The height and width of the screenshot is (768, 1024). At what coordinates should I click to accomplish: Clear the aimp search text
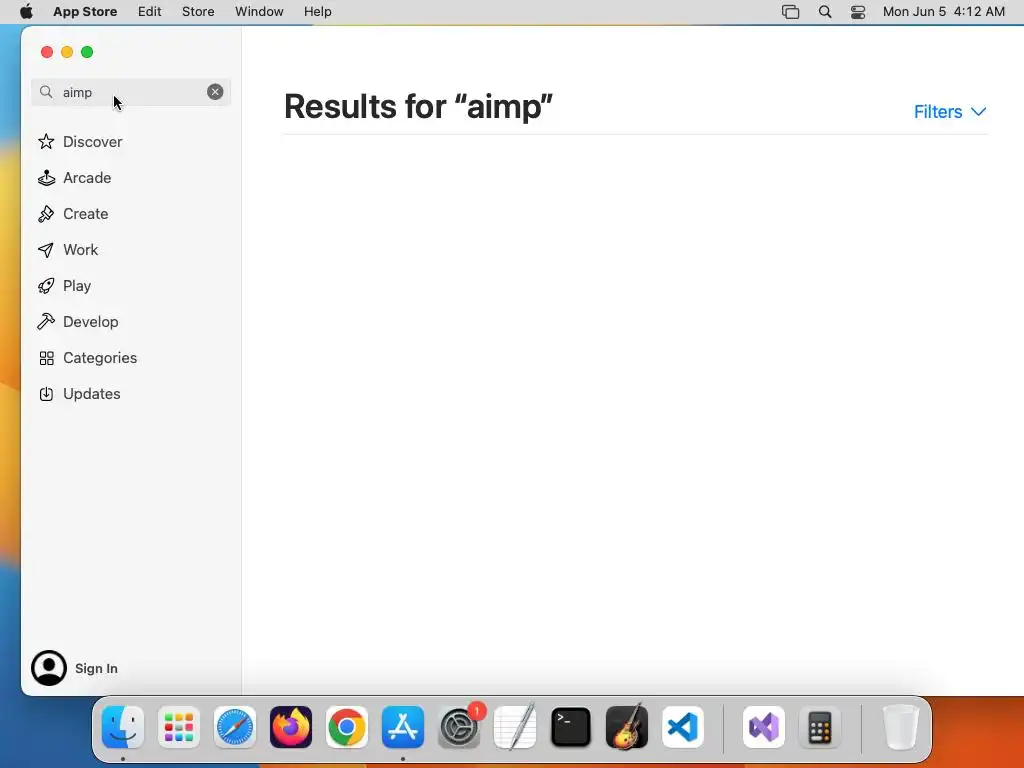[215, 92]
